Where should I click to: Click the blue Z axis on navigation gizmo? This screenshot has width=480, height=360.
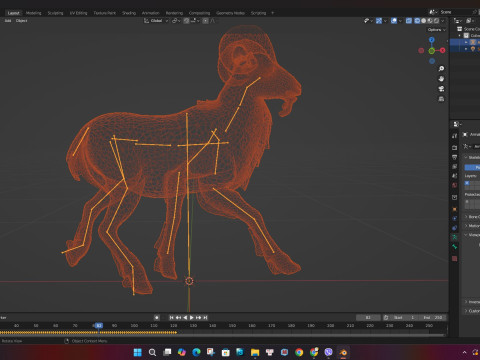[432, 40]
